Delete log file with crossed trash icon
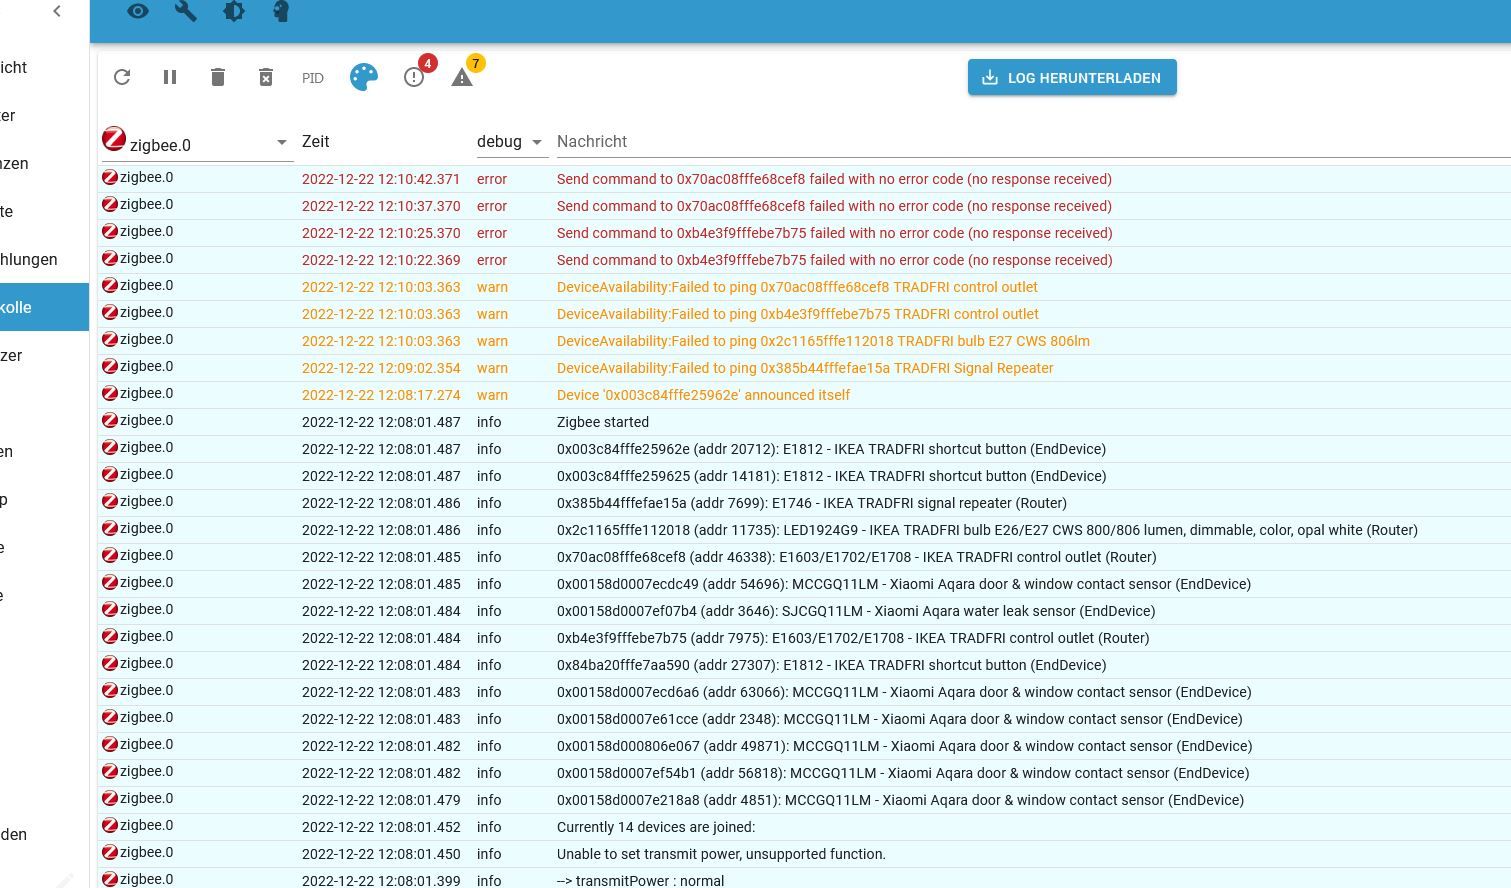Viewport: 1511px width, 888px height. [266, 77]
